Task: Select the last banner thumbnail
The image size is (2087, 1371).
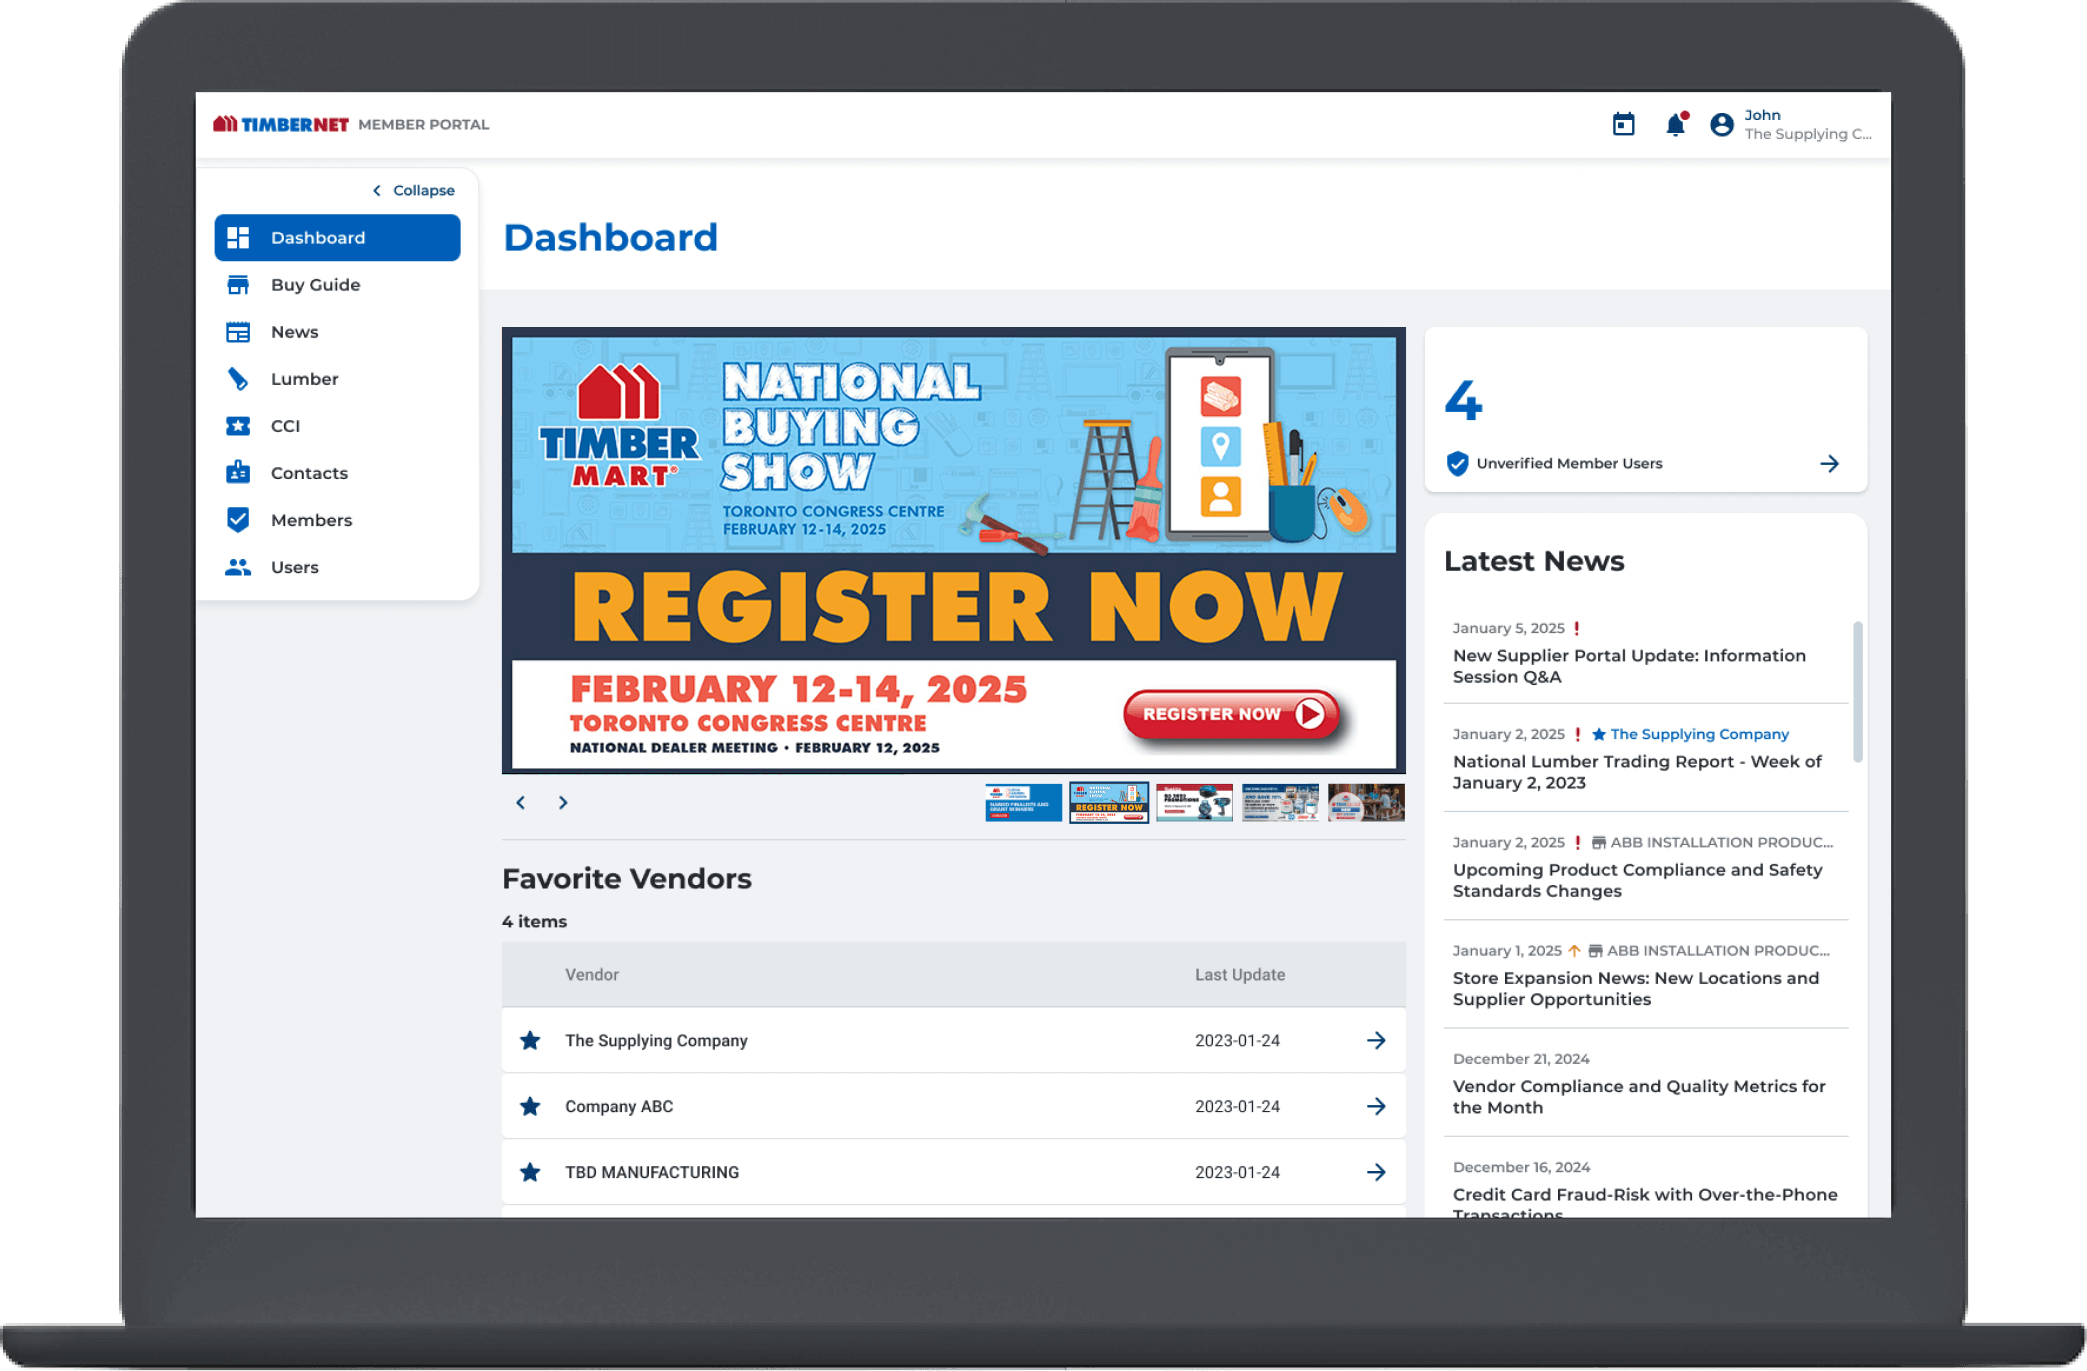Action: (x=1365, y=802)
